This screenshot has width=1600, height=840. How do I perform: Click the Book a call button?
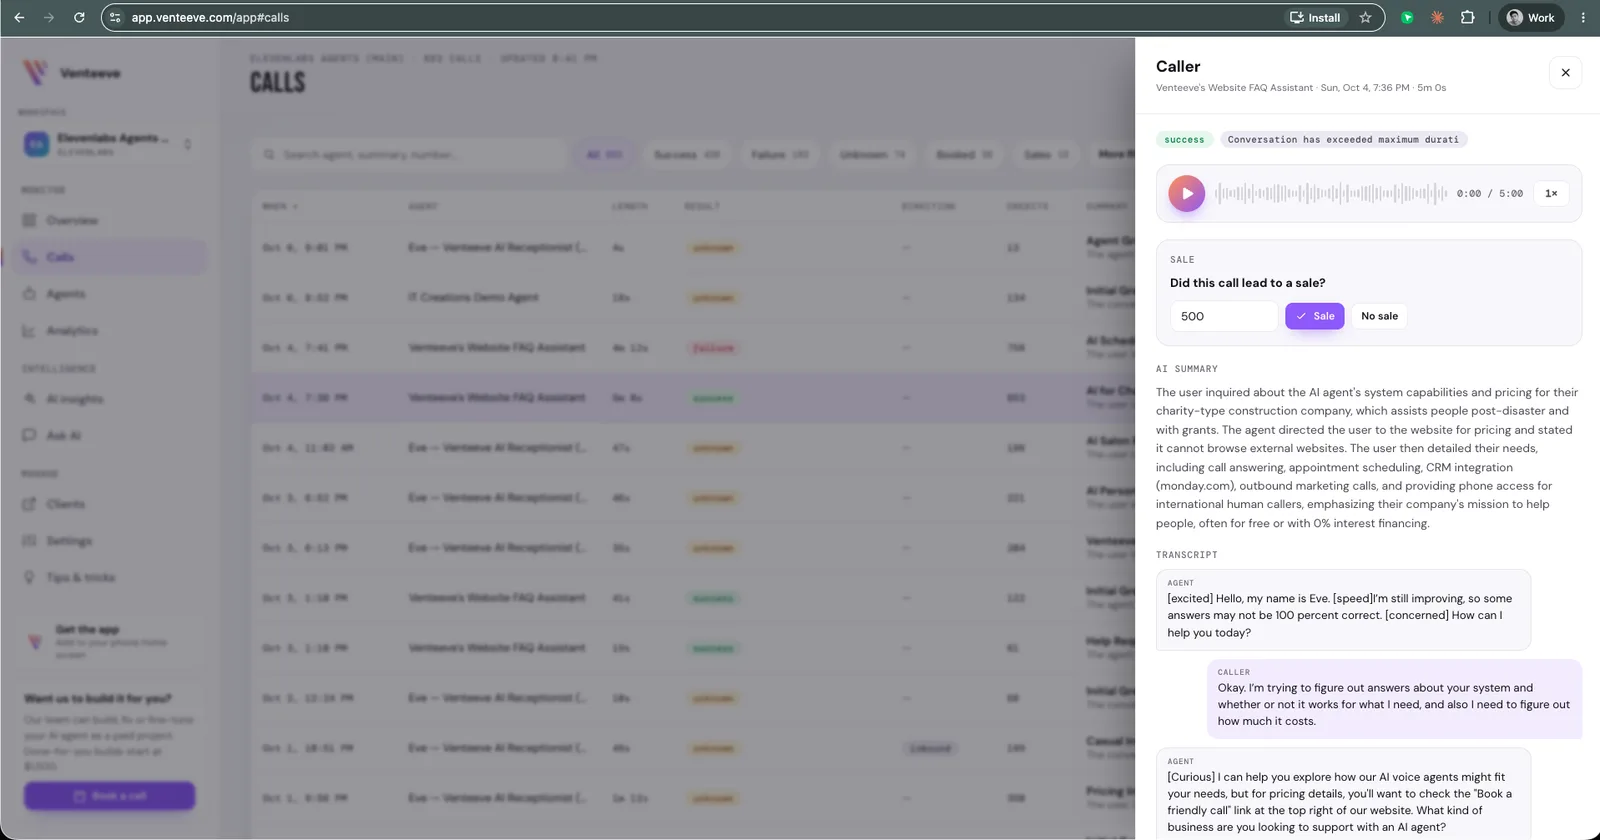110,796
